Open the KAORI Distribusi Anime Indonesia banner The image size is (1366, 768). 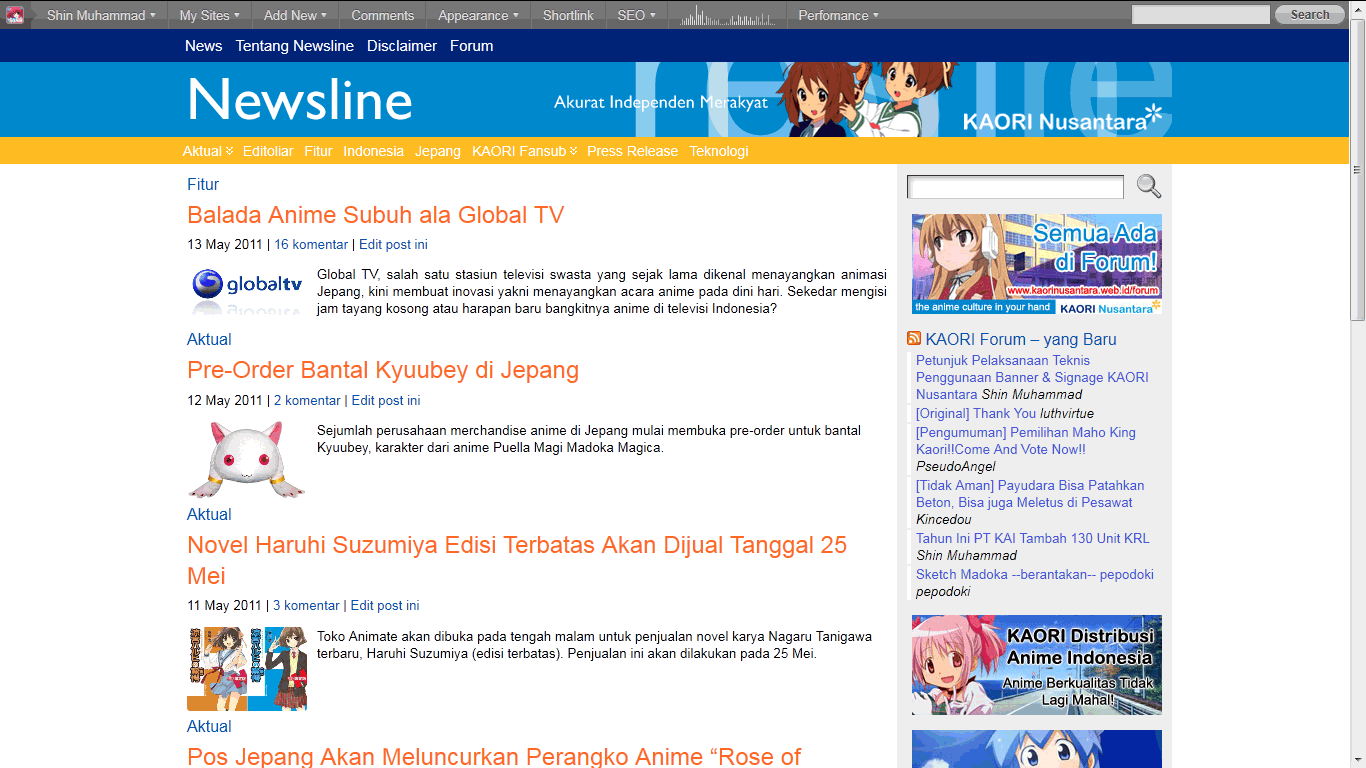[1036, 664]
